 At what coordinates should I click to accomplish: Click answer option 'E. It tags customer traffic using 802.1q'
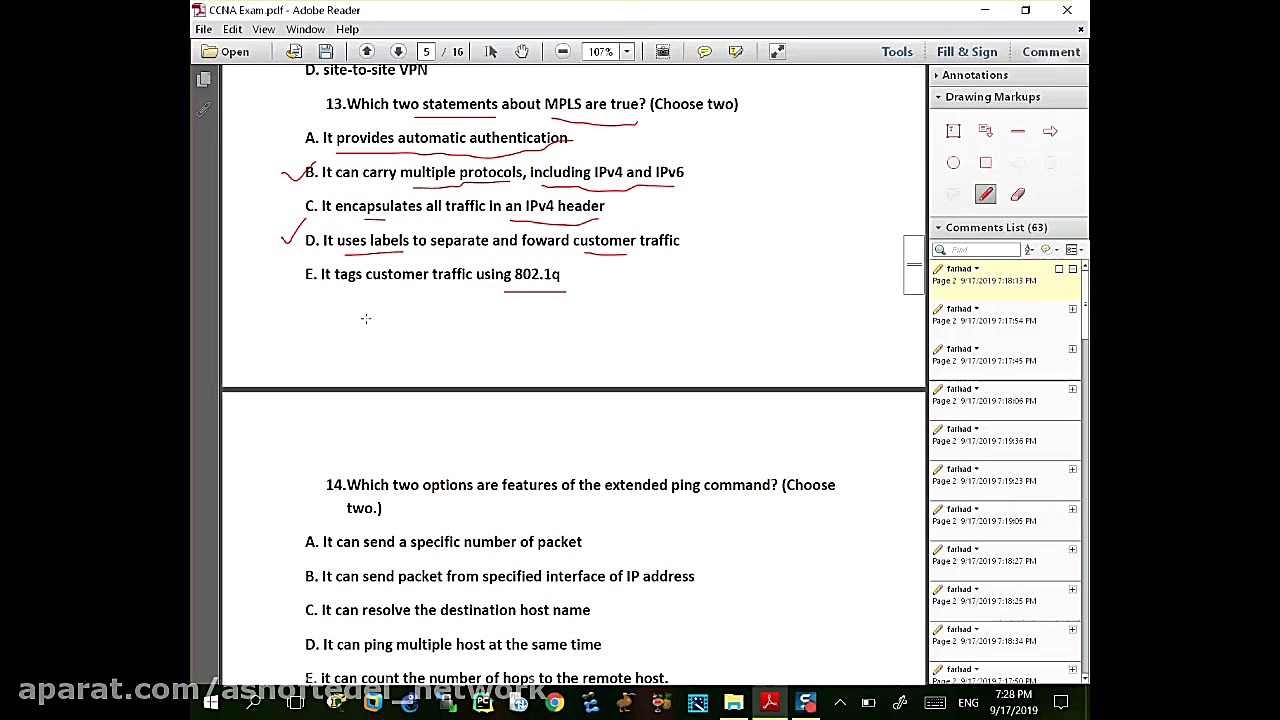pos(432,274)
